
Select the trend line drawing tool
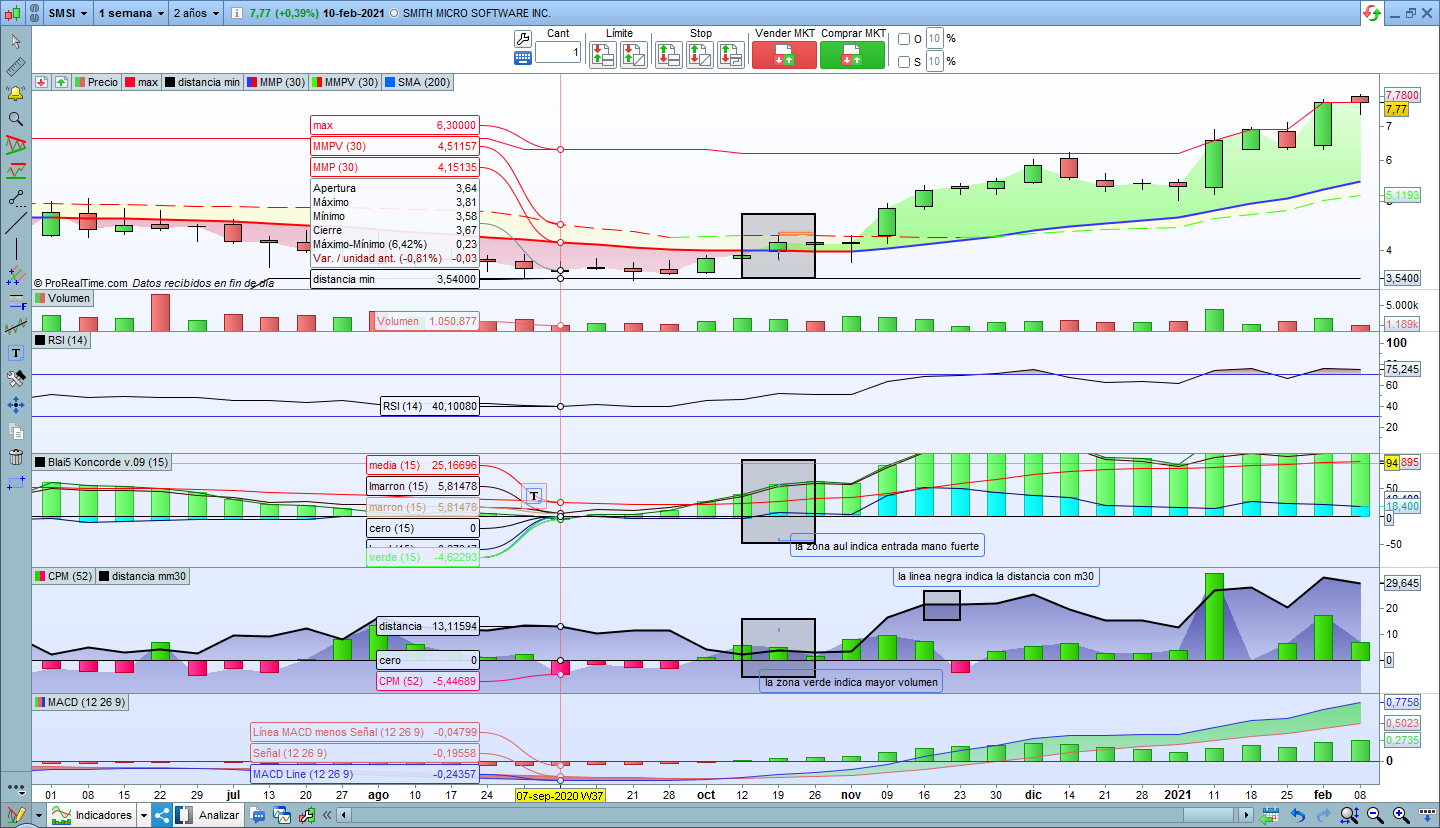pos(16,223)
